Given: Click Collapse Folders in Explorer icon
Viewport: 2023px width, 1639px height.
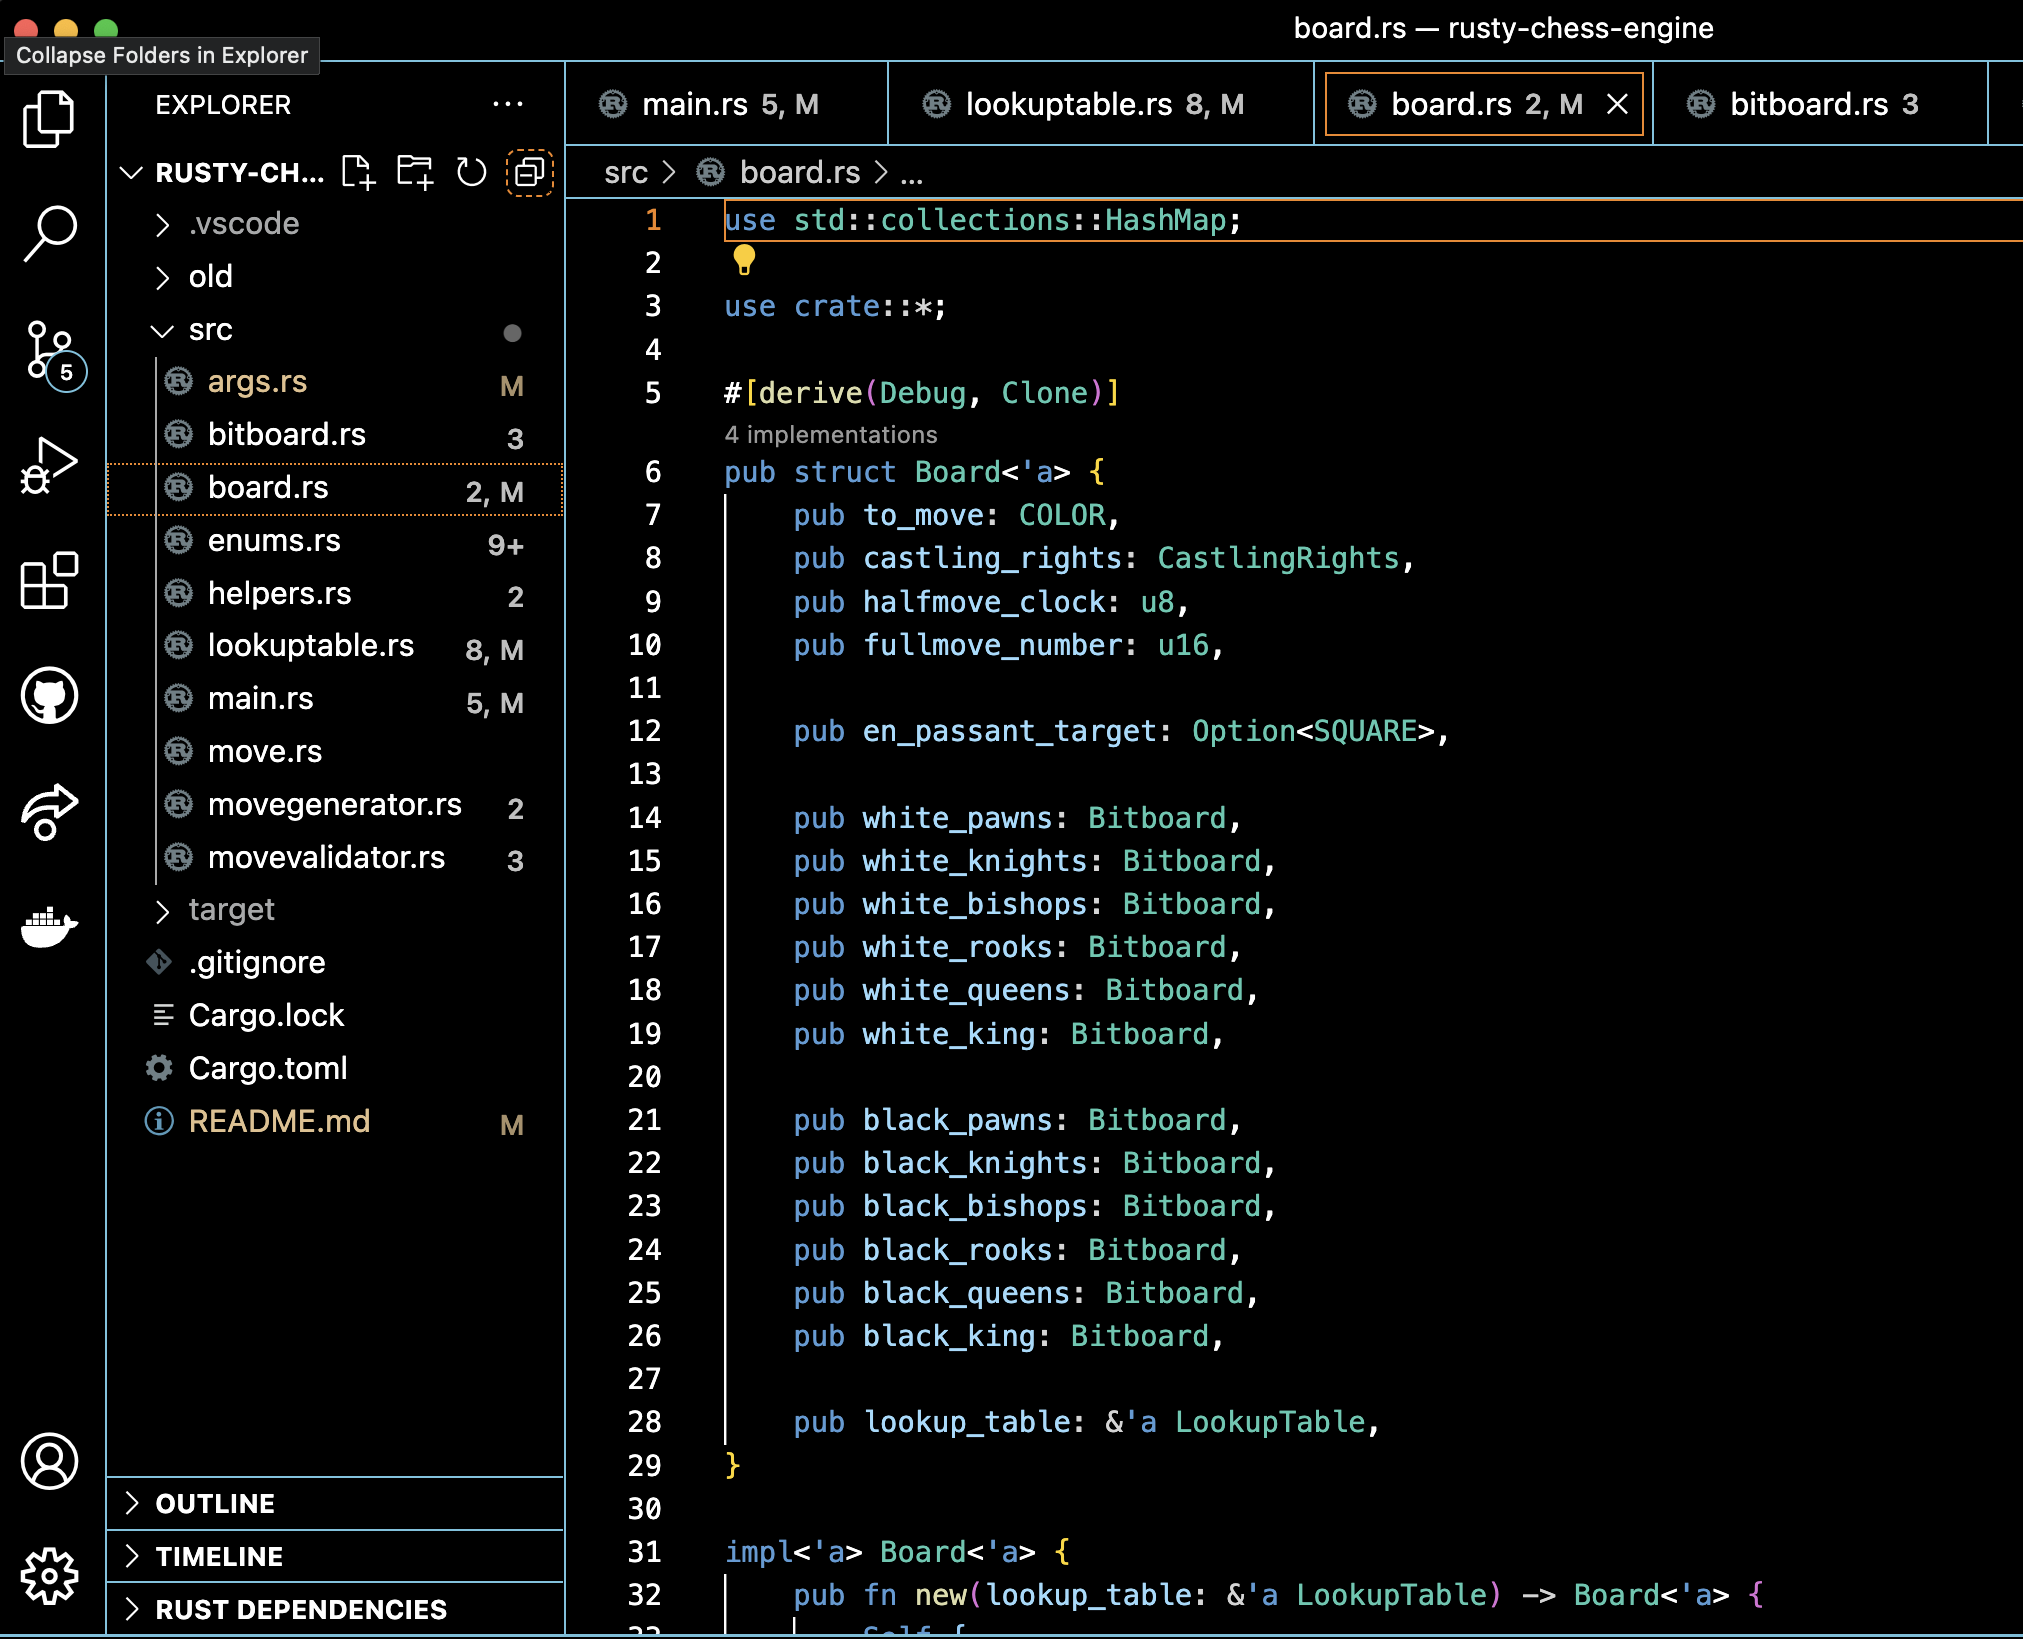Looking at the screenshot, I should (529, 172).
